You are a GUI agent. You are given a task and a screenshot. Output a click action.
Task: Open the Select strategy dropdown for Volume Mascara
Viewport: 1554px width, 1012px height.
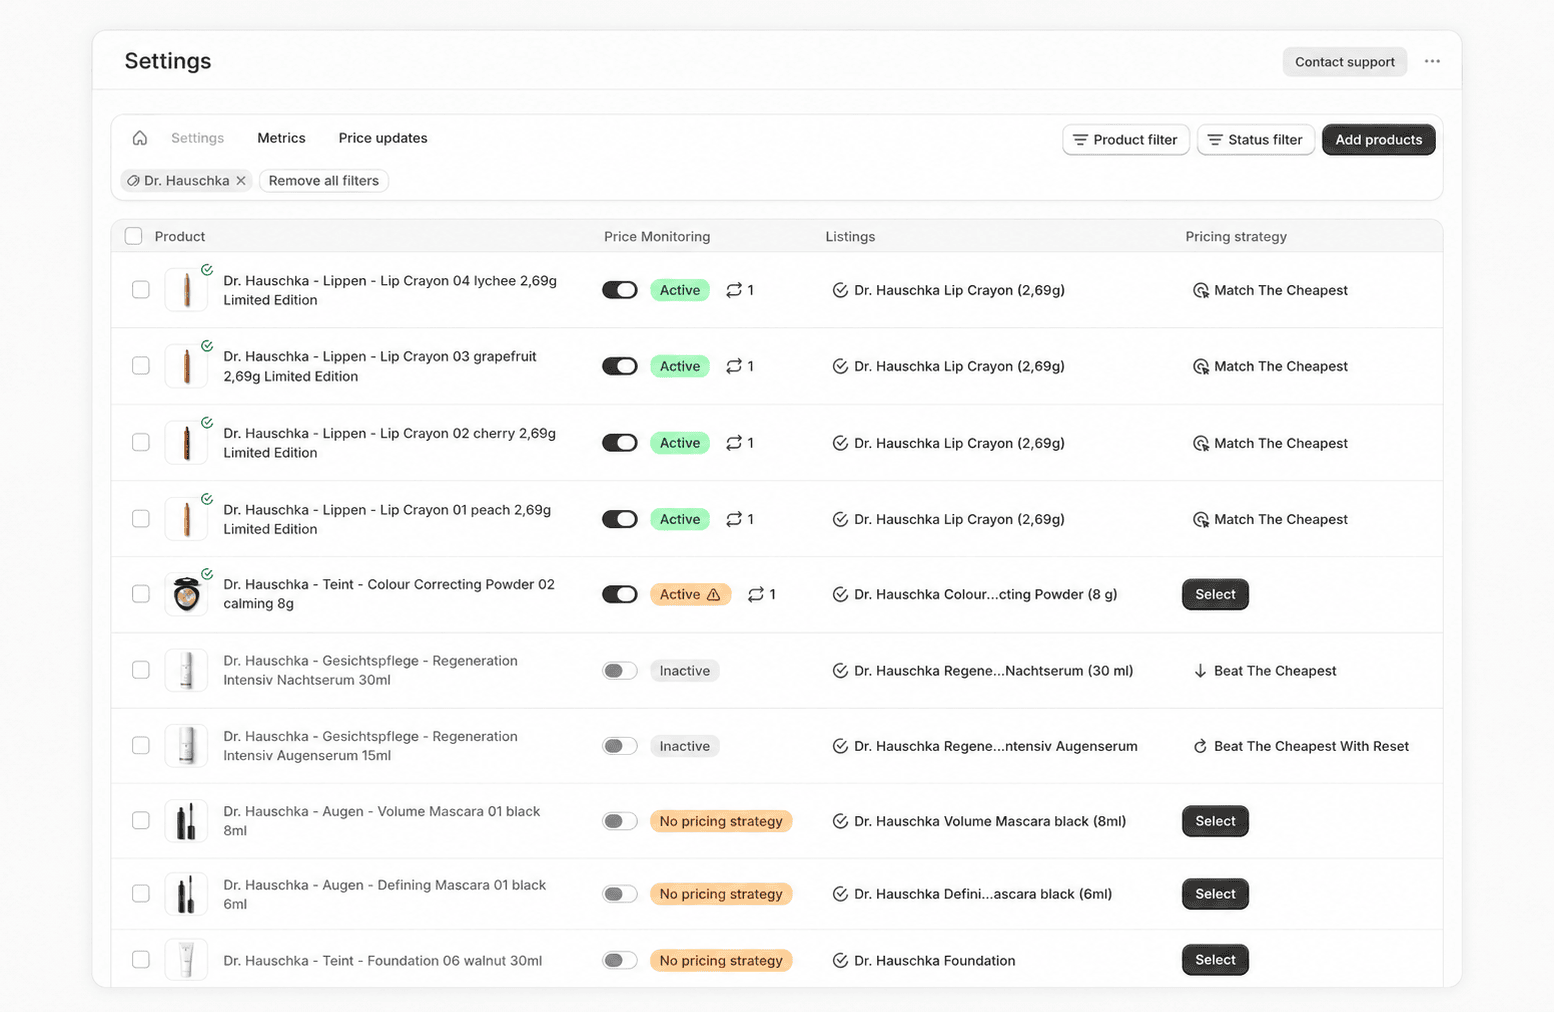click(1215, 821)
